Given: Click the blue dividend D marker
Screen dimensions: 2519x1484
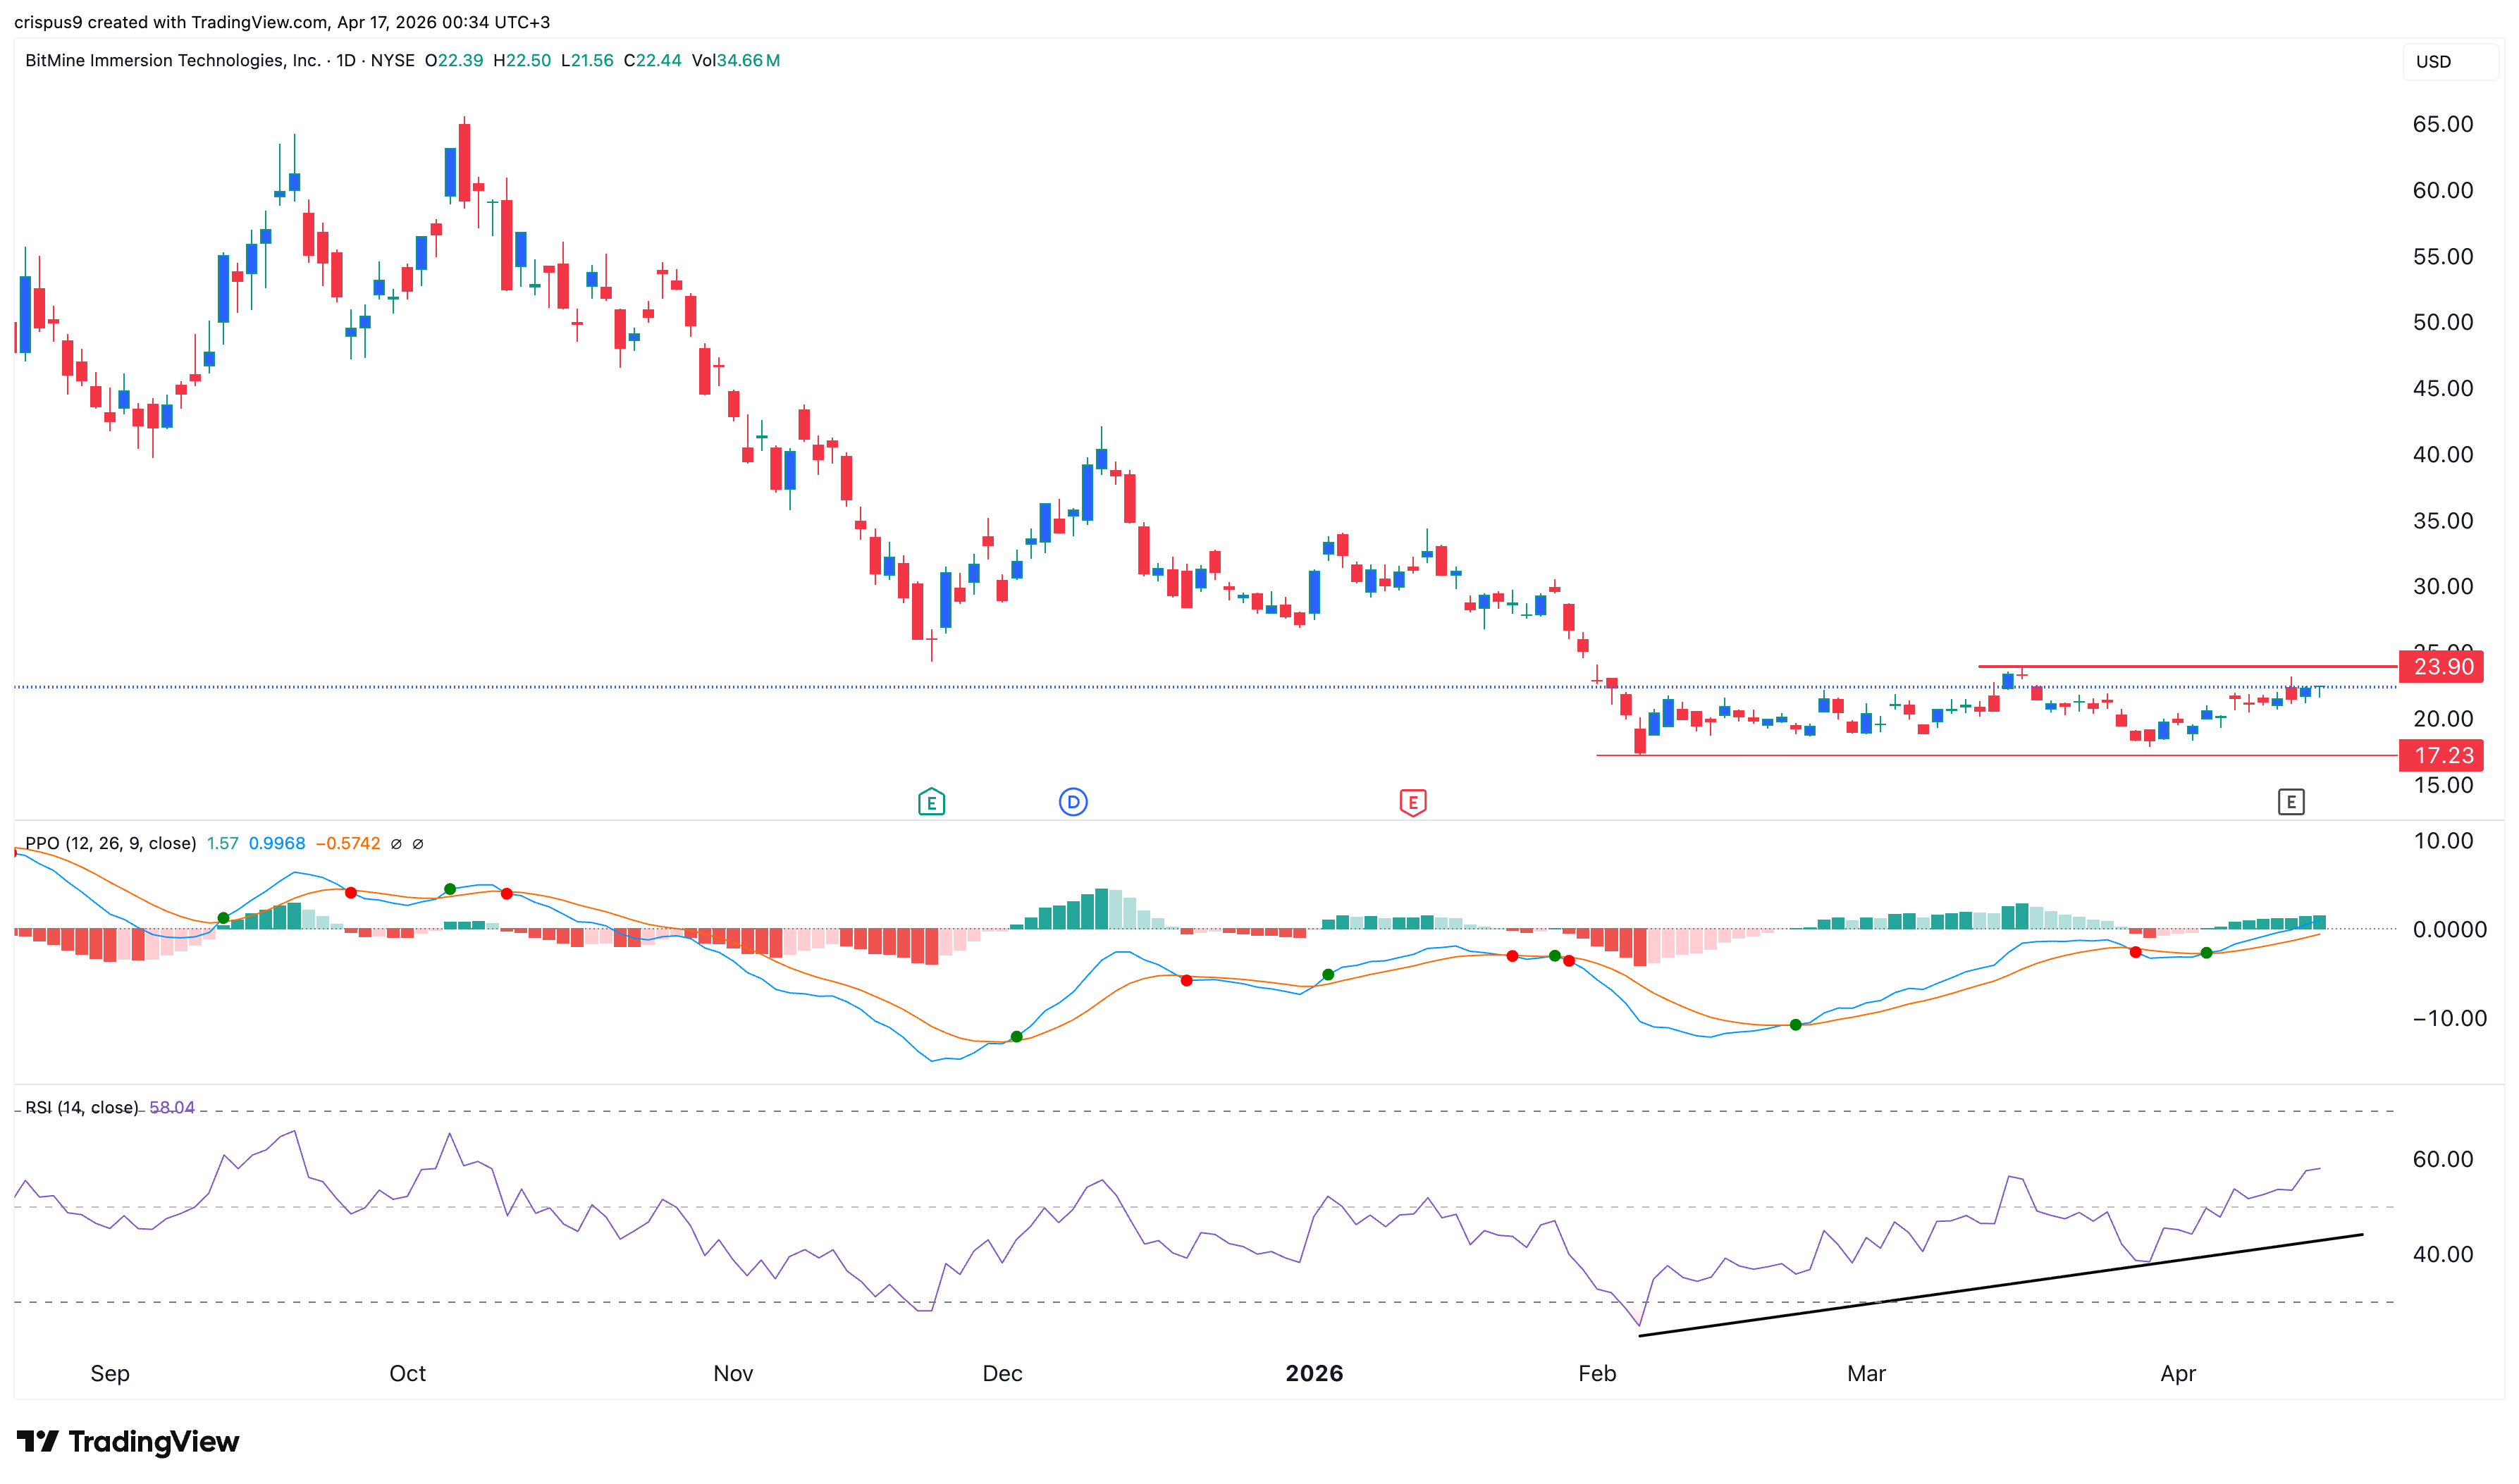Looking at the screenshot, I should click(x=1073, y=802).
